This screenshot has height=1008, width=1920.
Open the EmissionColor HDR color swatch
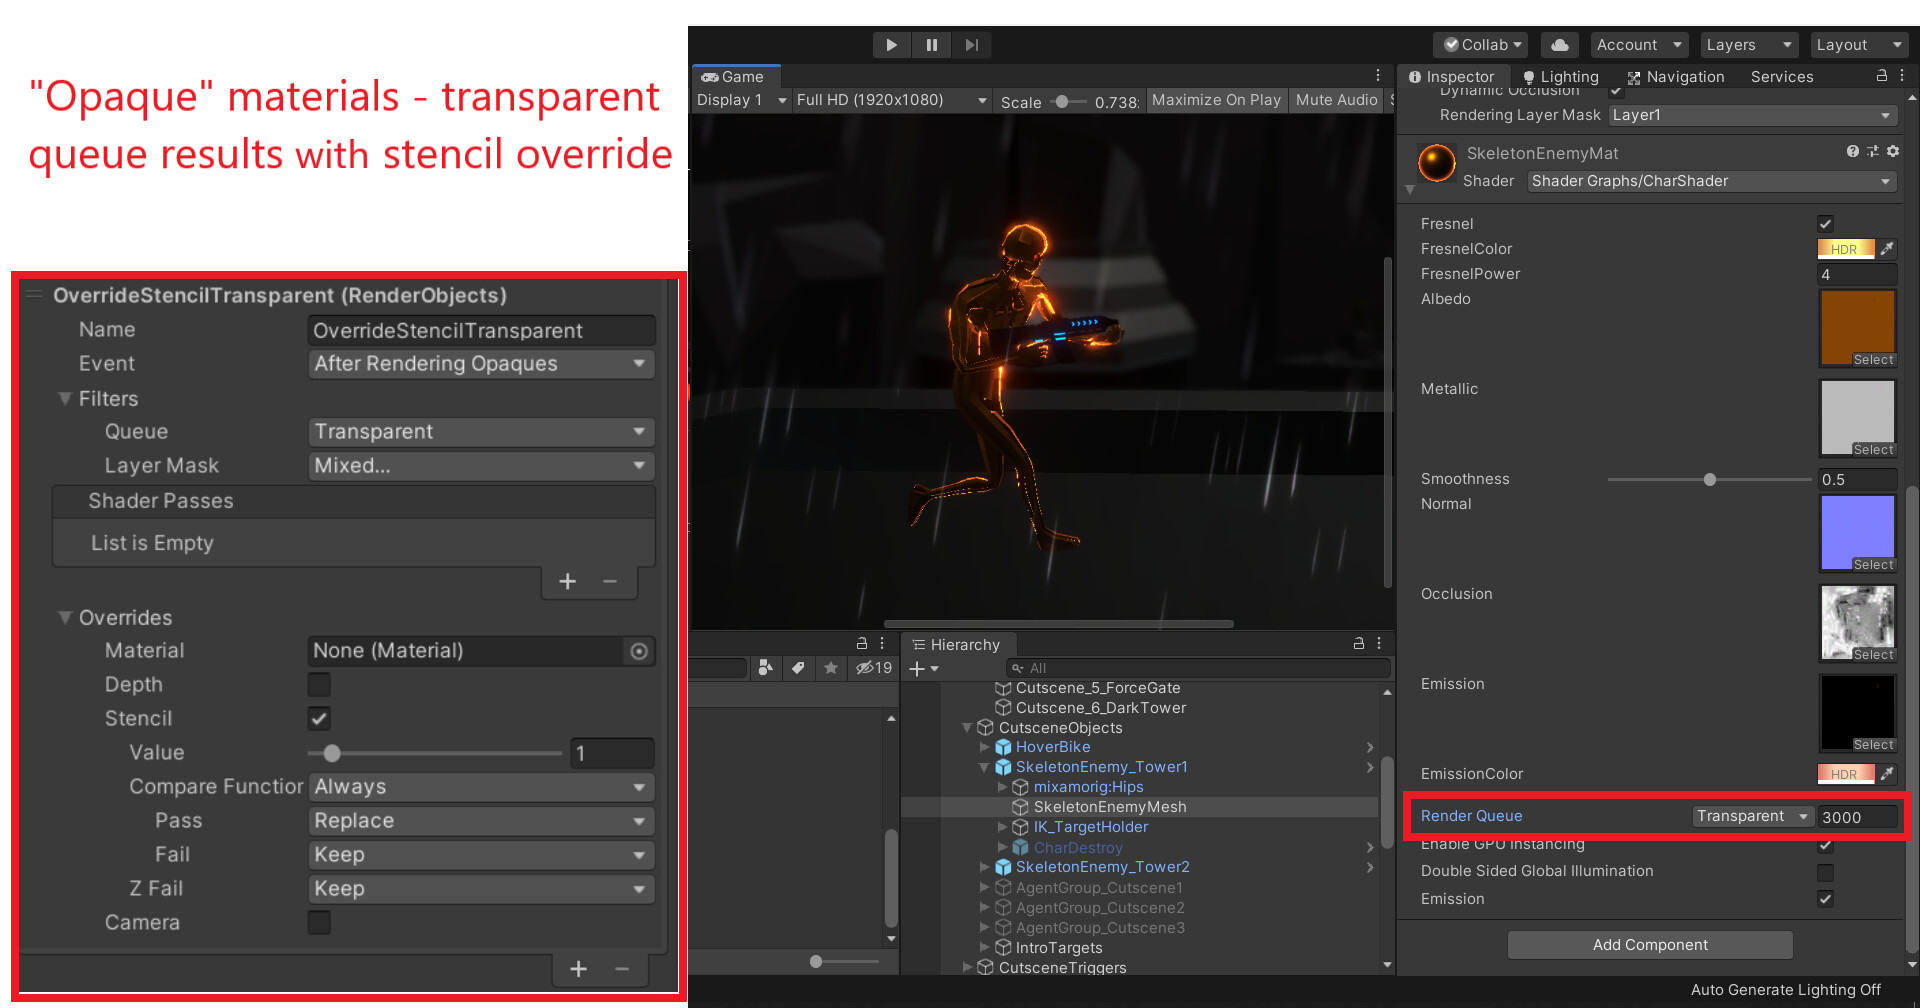[1848, 773]
